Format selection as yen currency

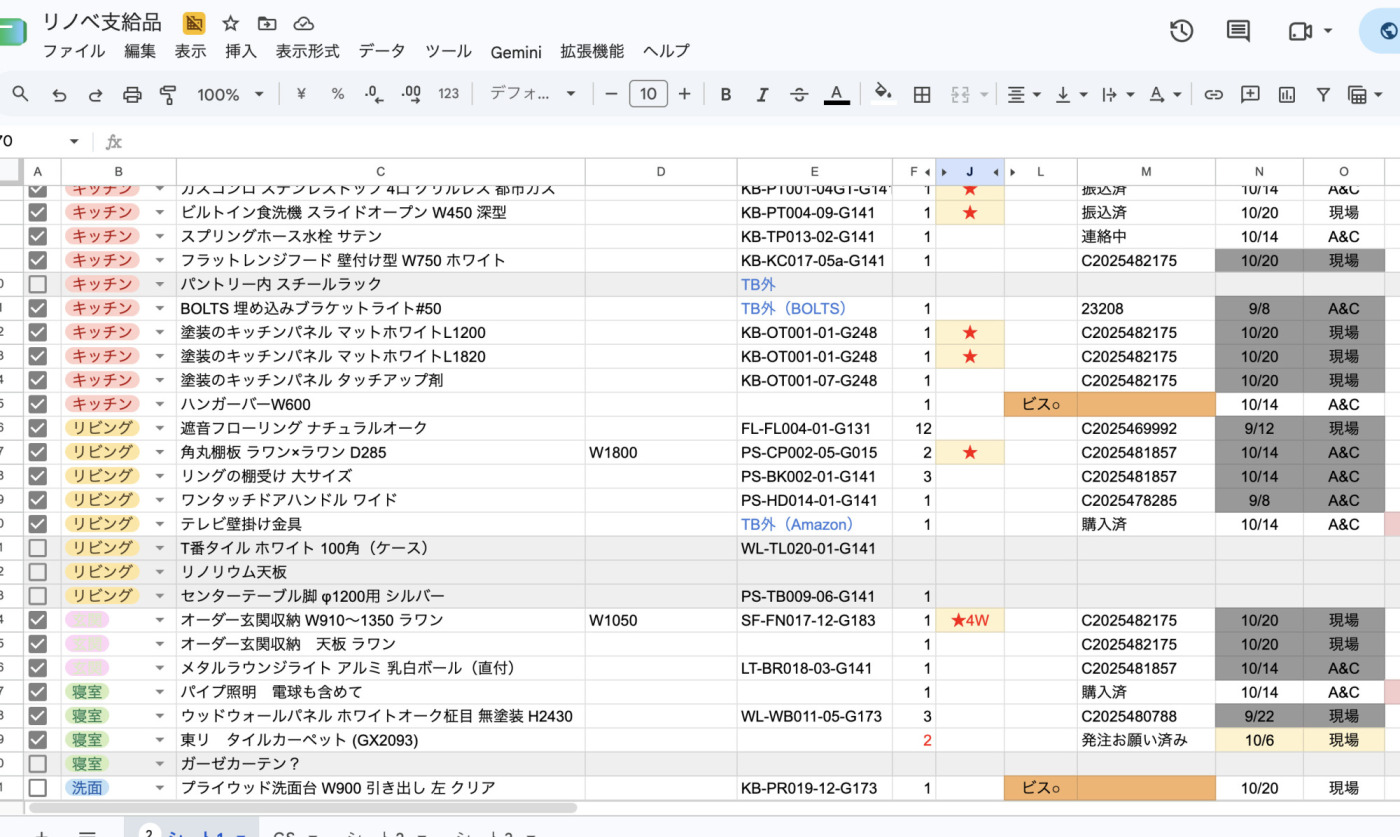click(301, 94)
